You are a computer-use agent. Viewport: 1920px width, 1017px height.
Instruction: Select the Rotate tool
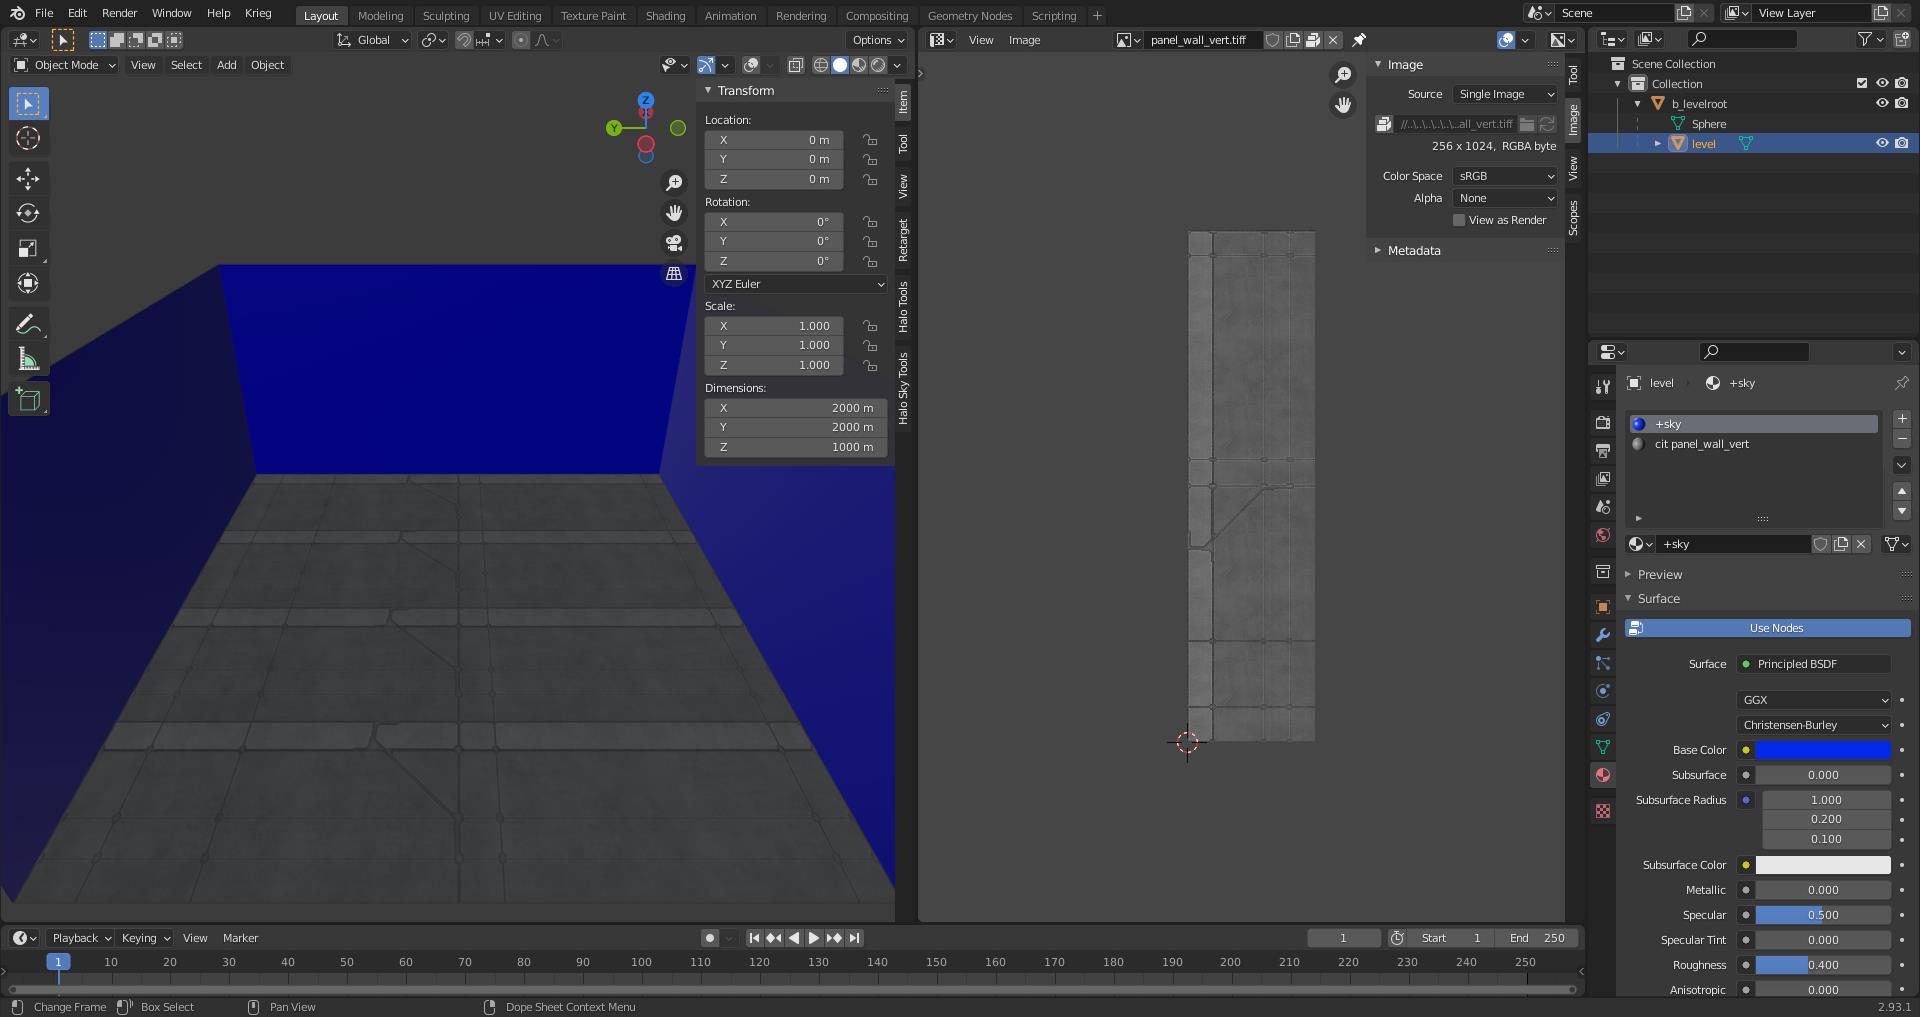coord(28,213)
